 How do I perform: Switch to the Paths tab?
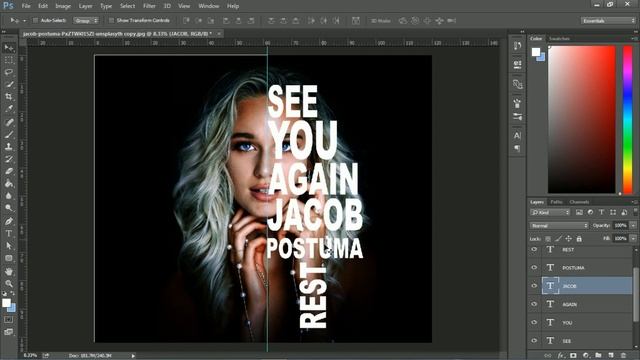(556, 202)
